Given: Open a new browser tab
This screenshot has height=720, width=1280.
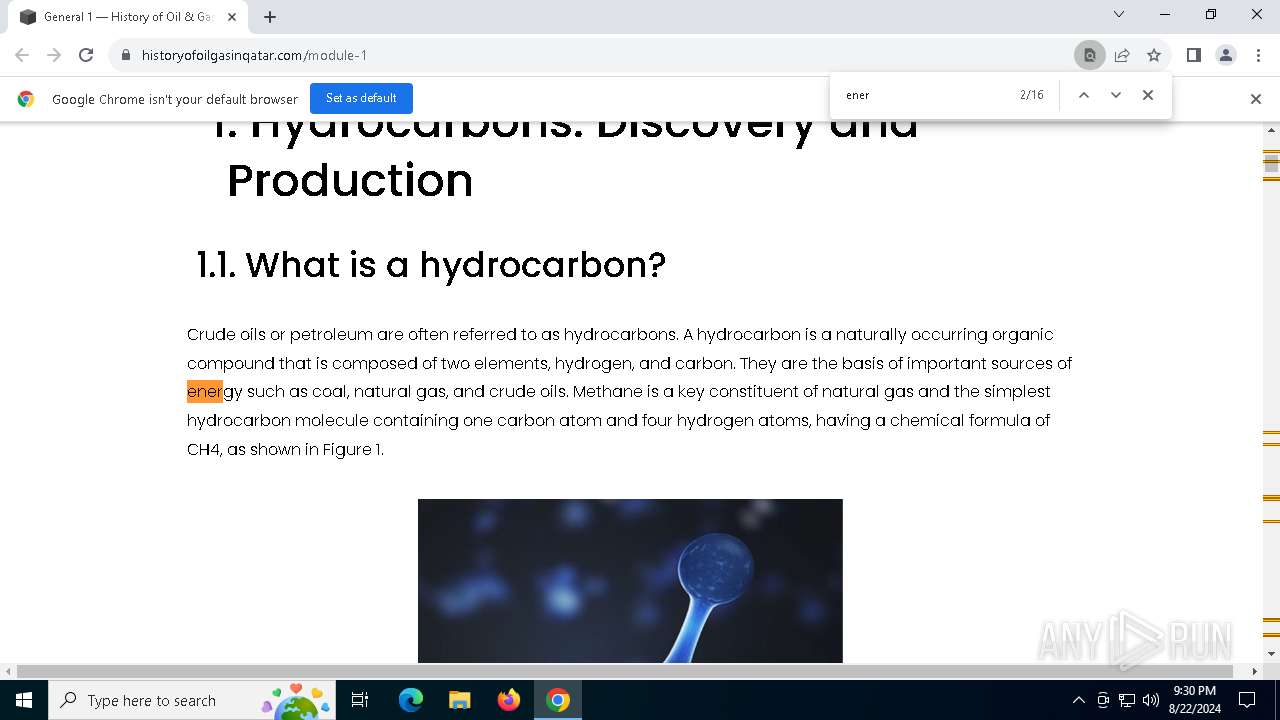Looking at the screenshot, I should pyautogui.click(x=270, y=17).
